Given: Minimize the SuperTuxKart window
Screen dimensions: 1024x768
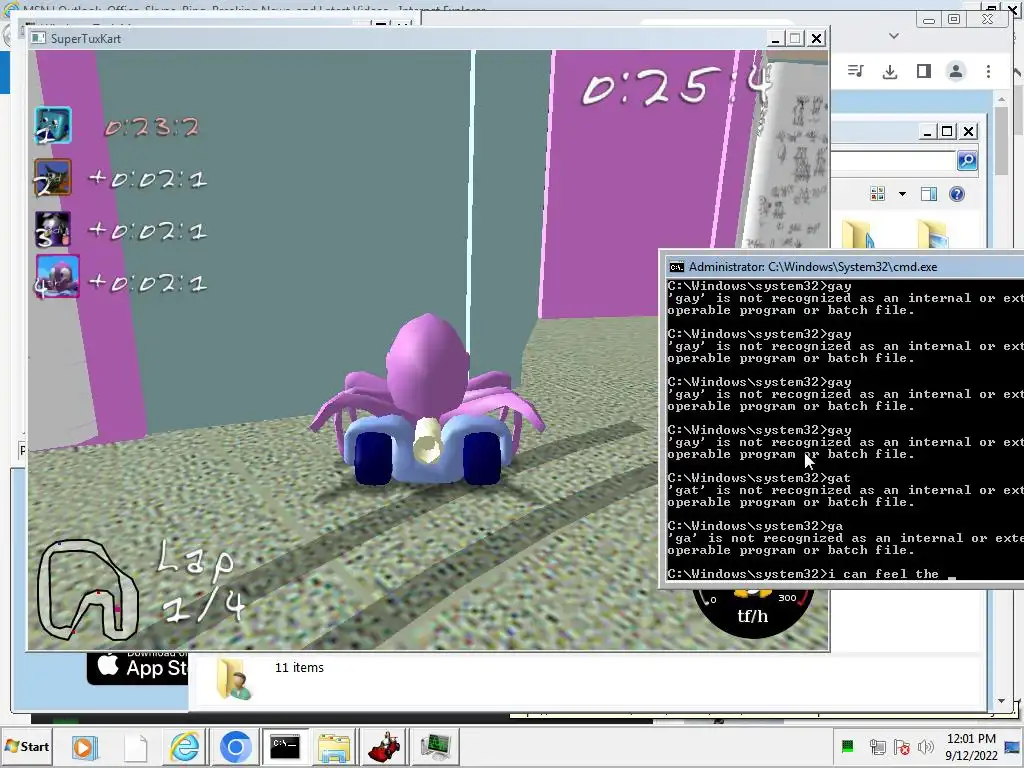Looking at the screenshot, I should [775, 39].
